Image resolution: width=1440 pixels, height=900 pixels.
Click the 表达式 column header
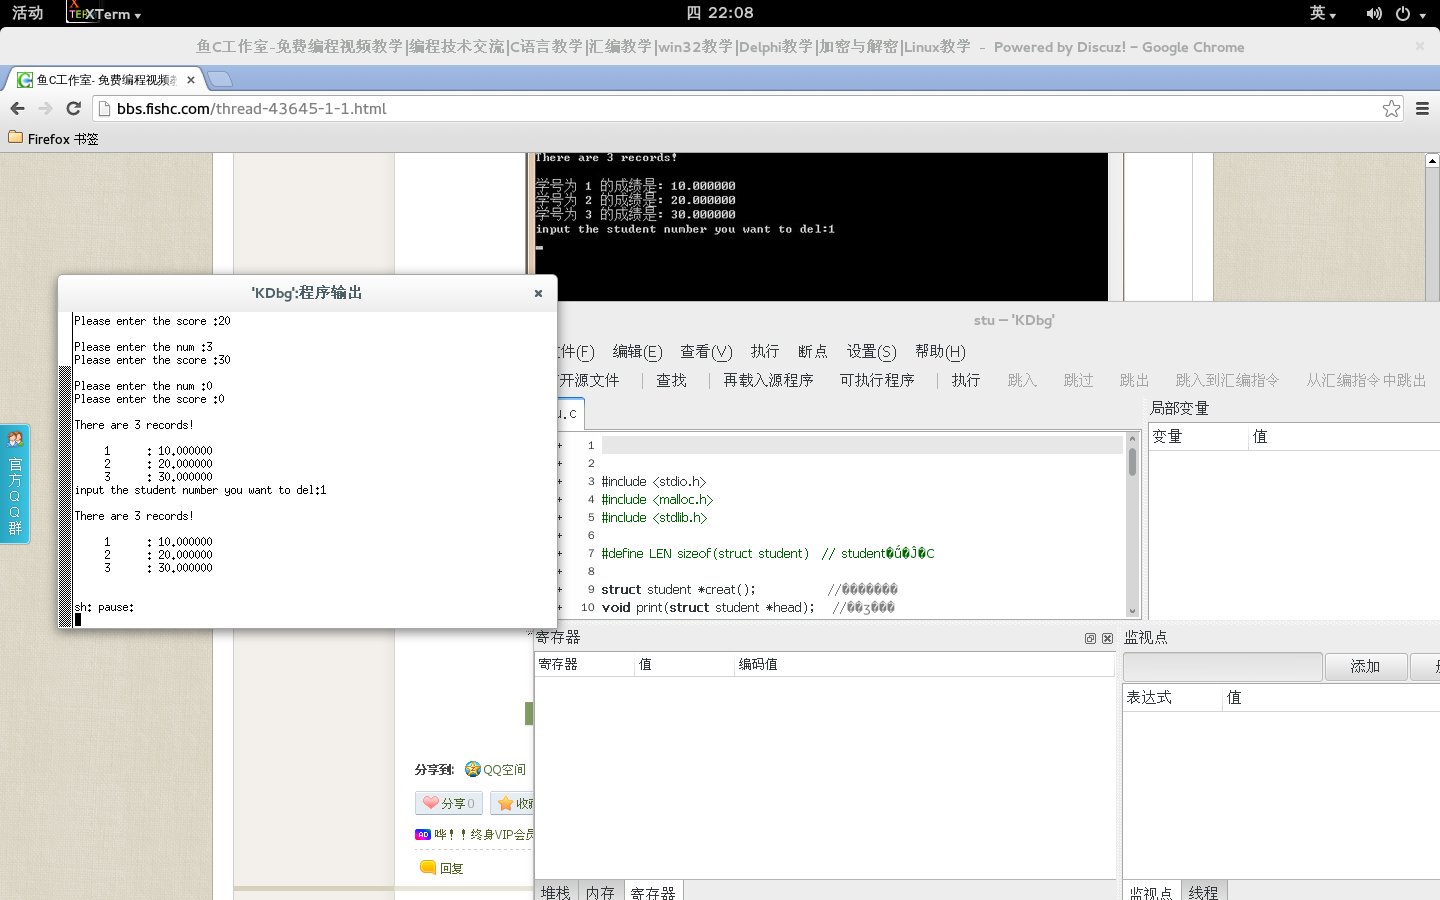pyautogui.click(x=1172, y=697)
